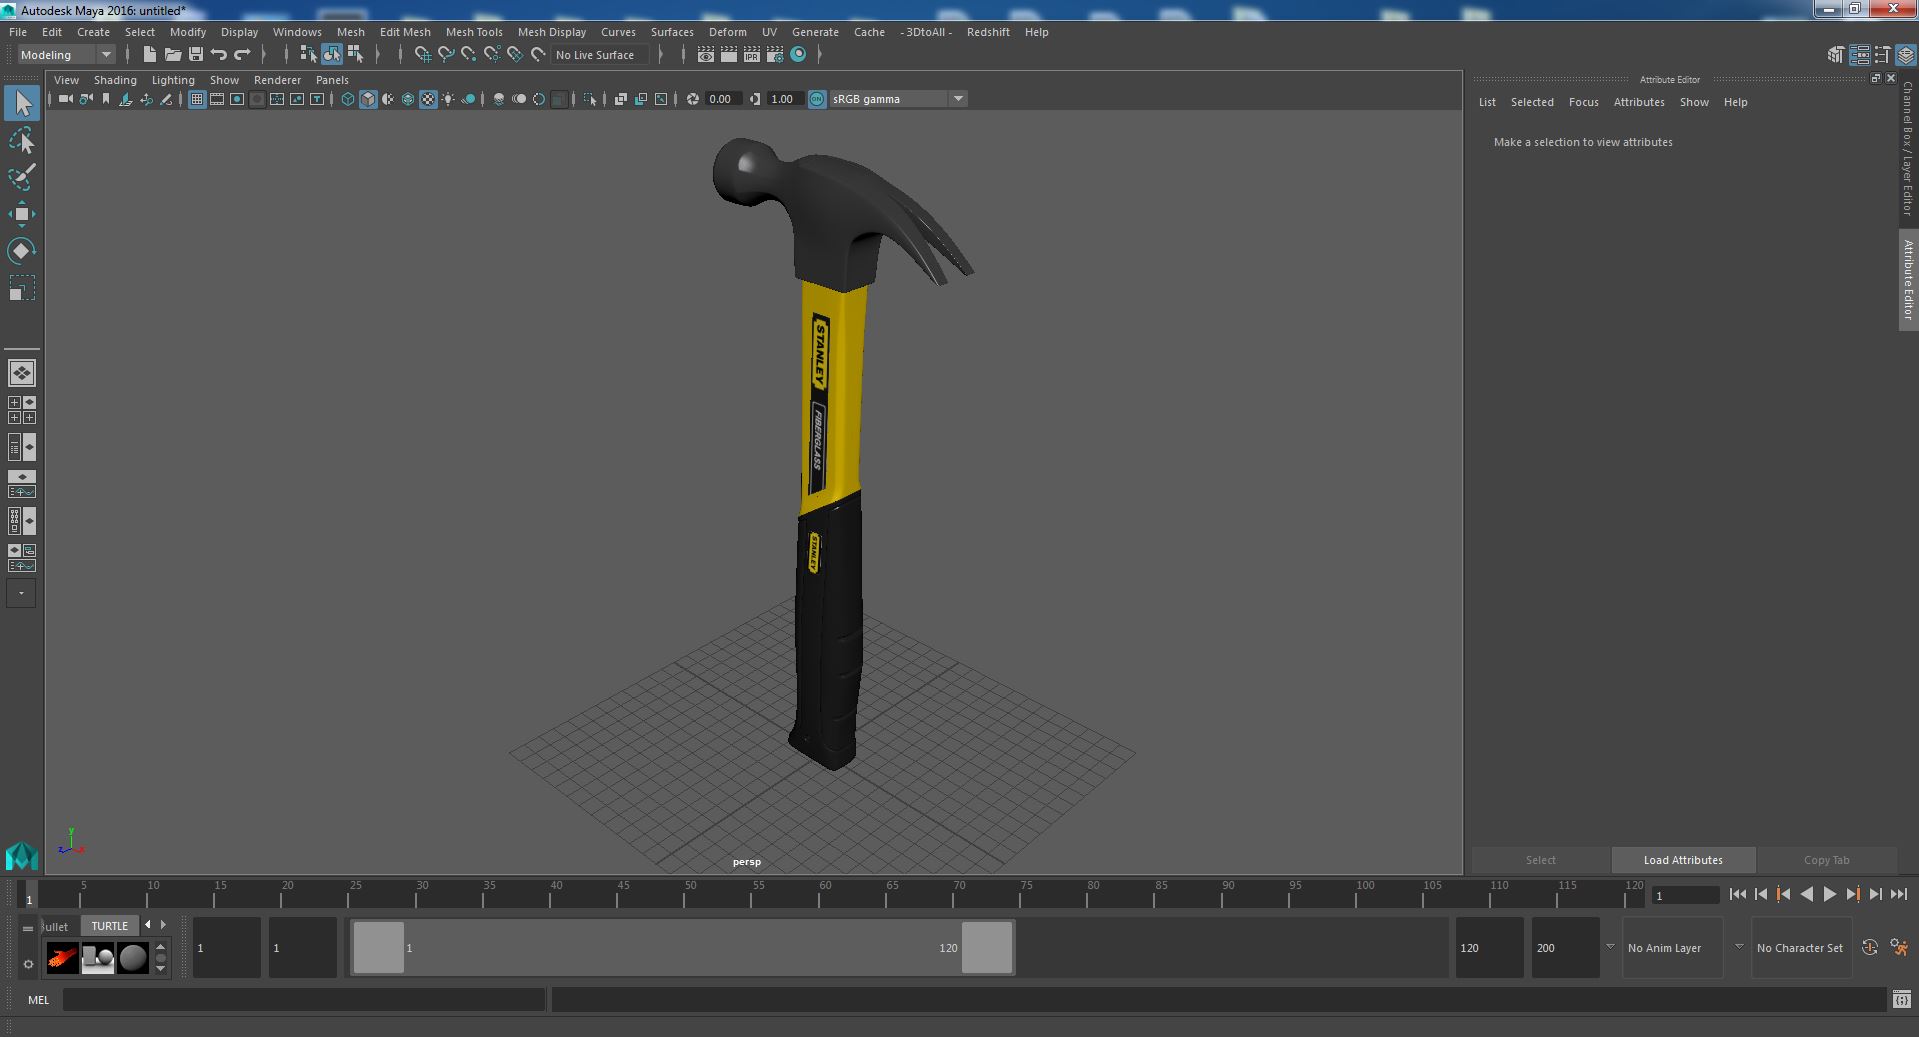Viewport: 1919px width, 1037px height.
Task: Click the TURTLE shelf fire icon
Action: [x=62, y=958]
